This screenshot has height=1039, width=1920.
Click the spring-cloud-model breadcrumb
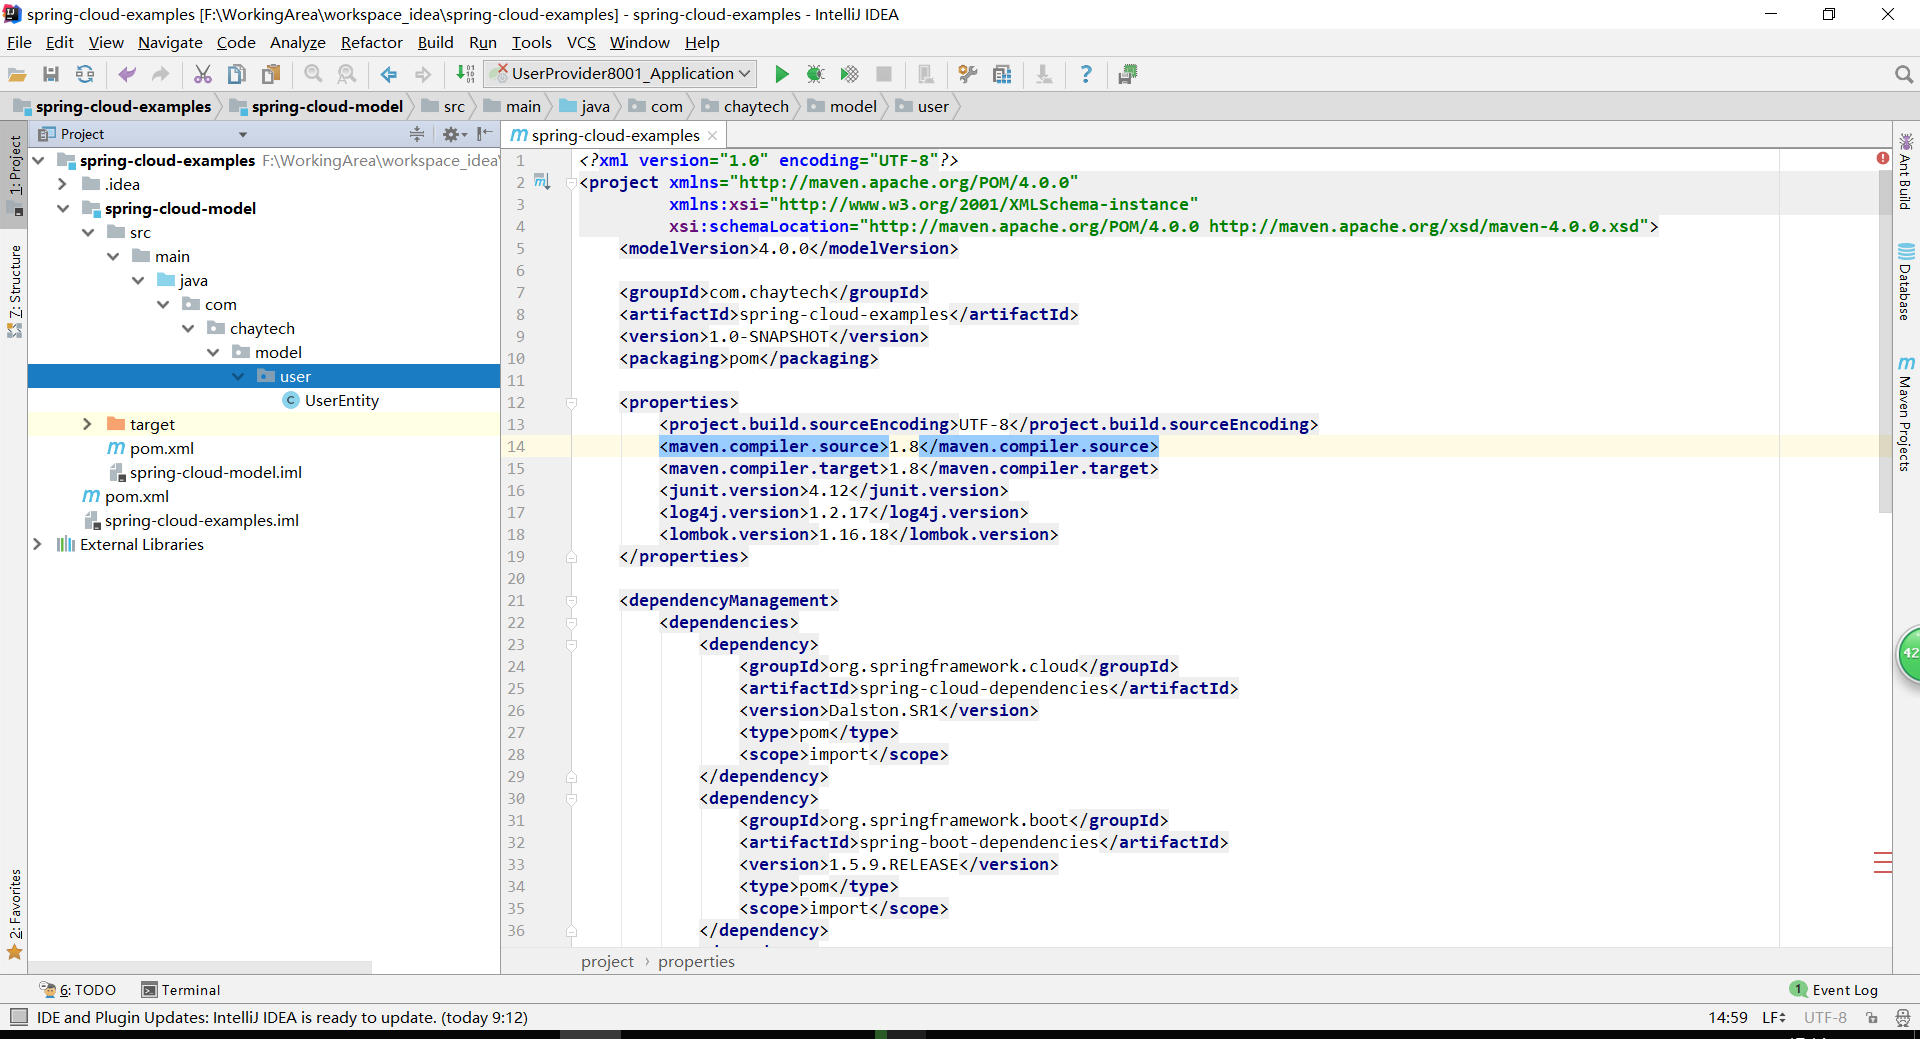click(316, 106)
